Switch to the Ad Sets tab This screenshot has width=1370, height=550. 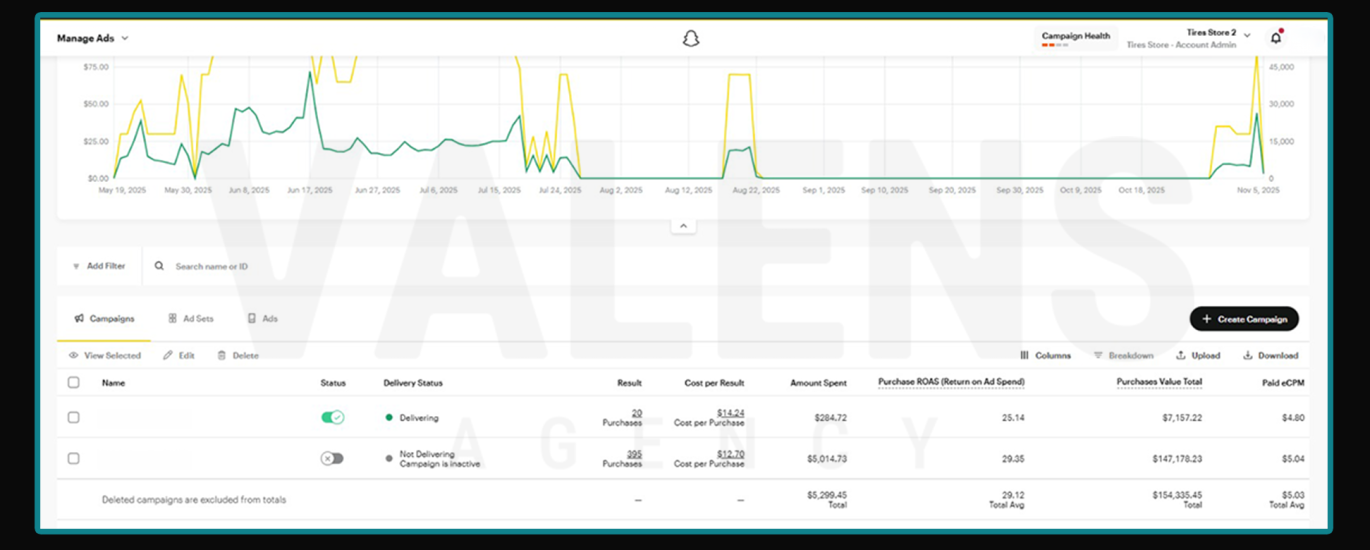point(190,319)
